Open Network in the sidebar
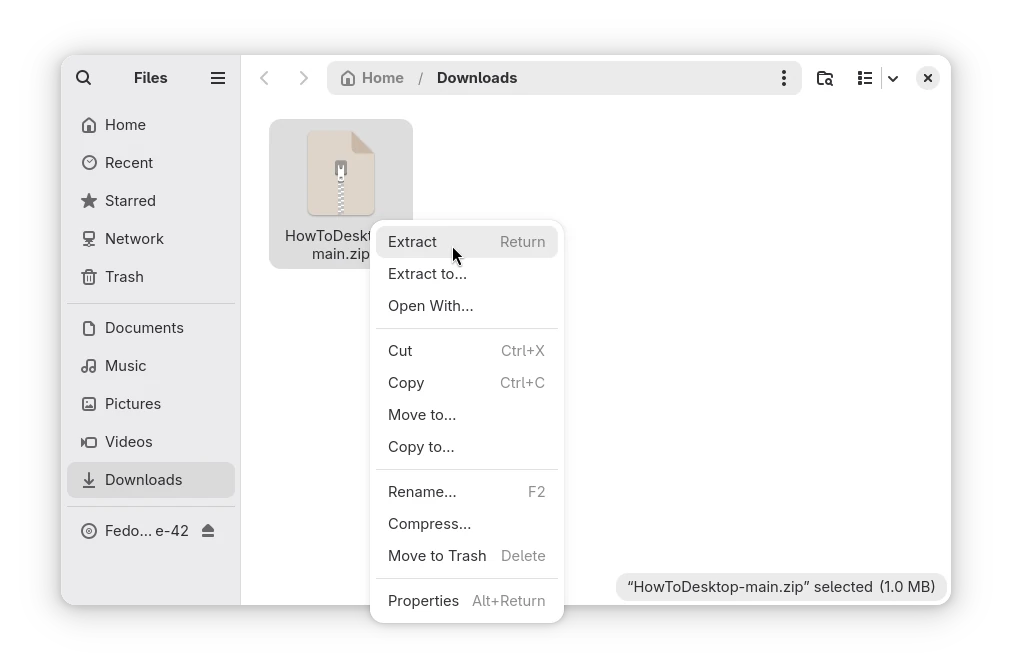This screenshot has height=672, width=1012. tap(151, 239)
